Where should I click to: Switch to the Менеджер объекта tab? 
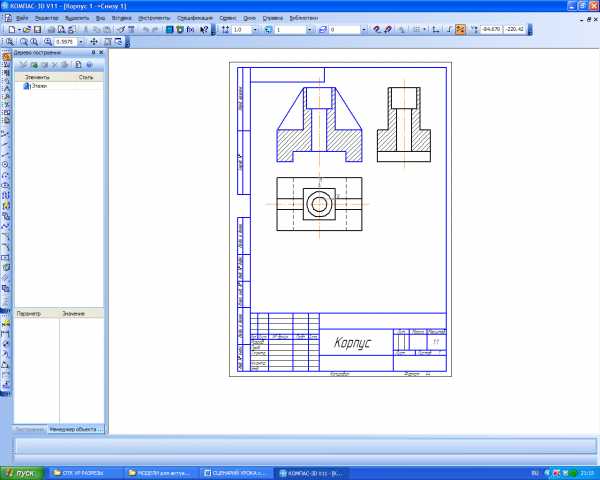[82, 428]
